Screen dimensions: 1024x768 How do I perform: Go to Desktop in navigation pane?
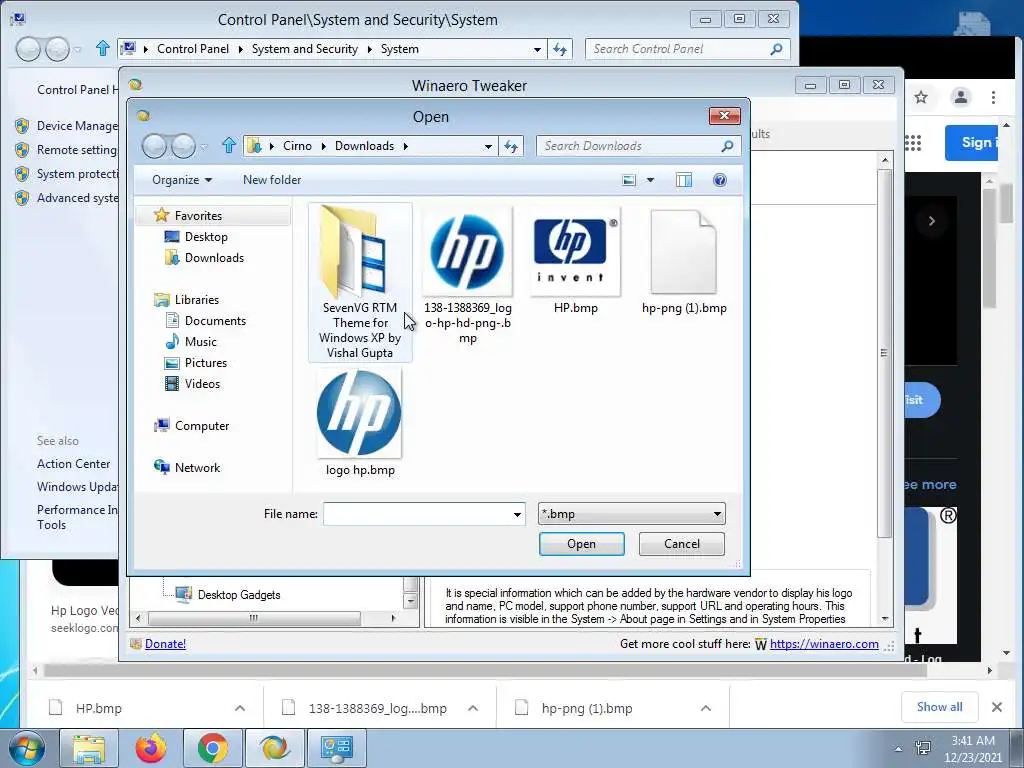[206, 237]
